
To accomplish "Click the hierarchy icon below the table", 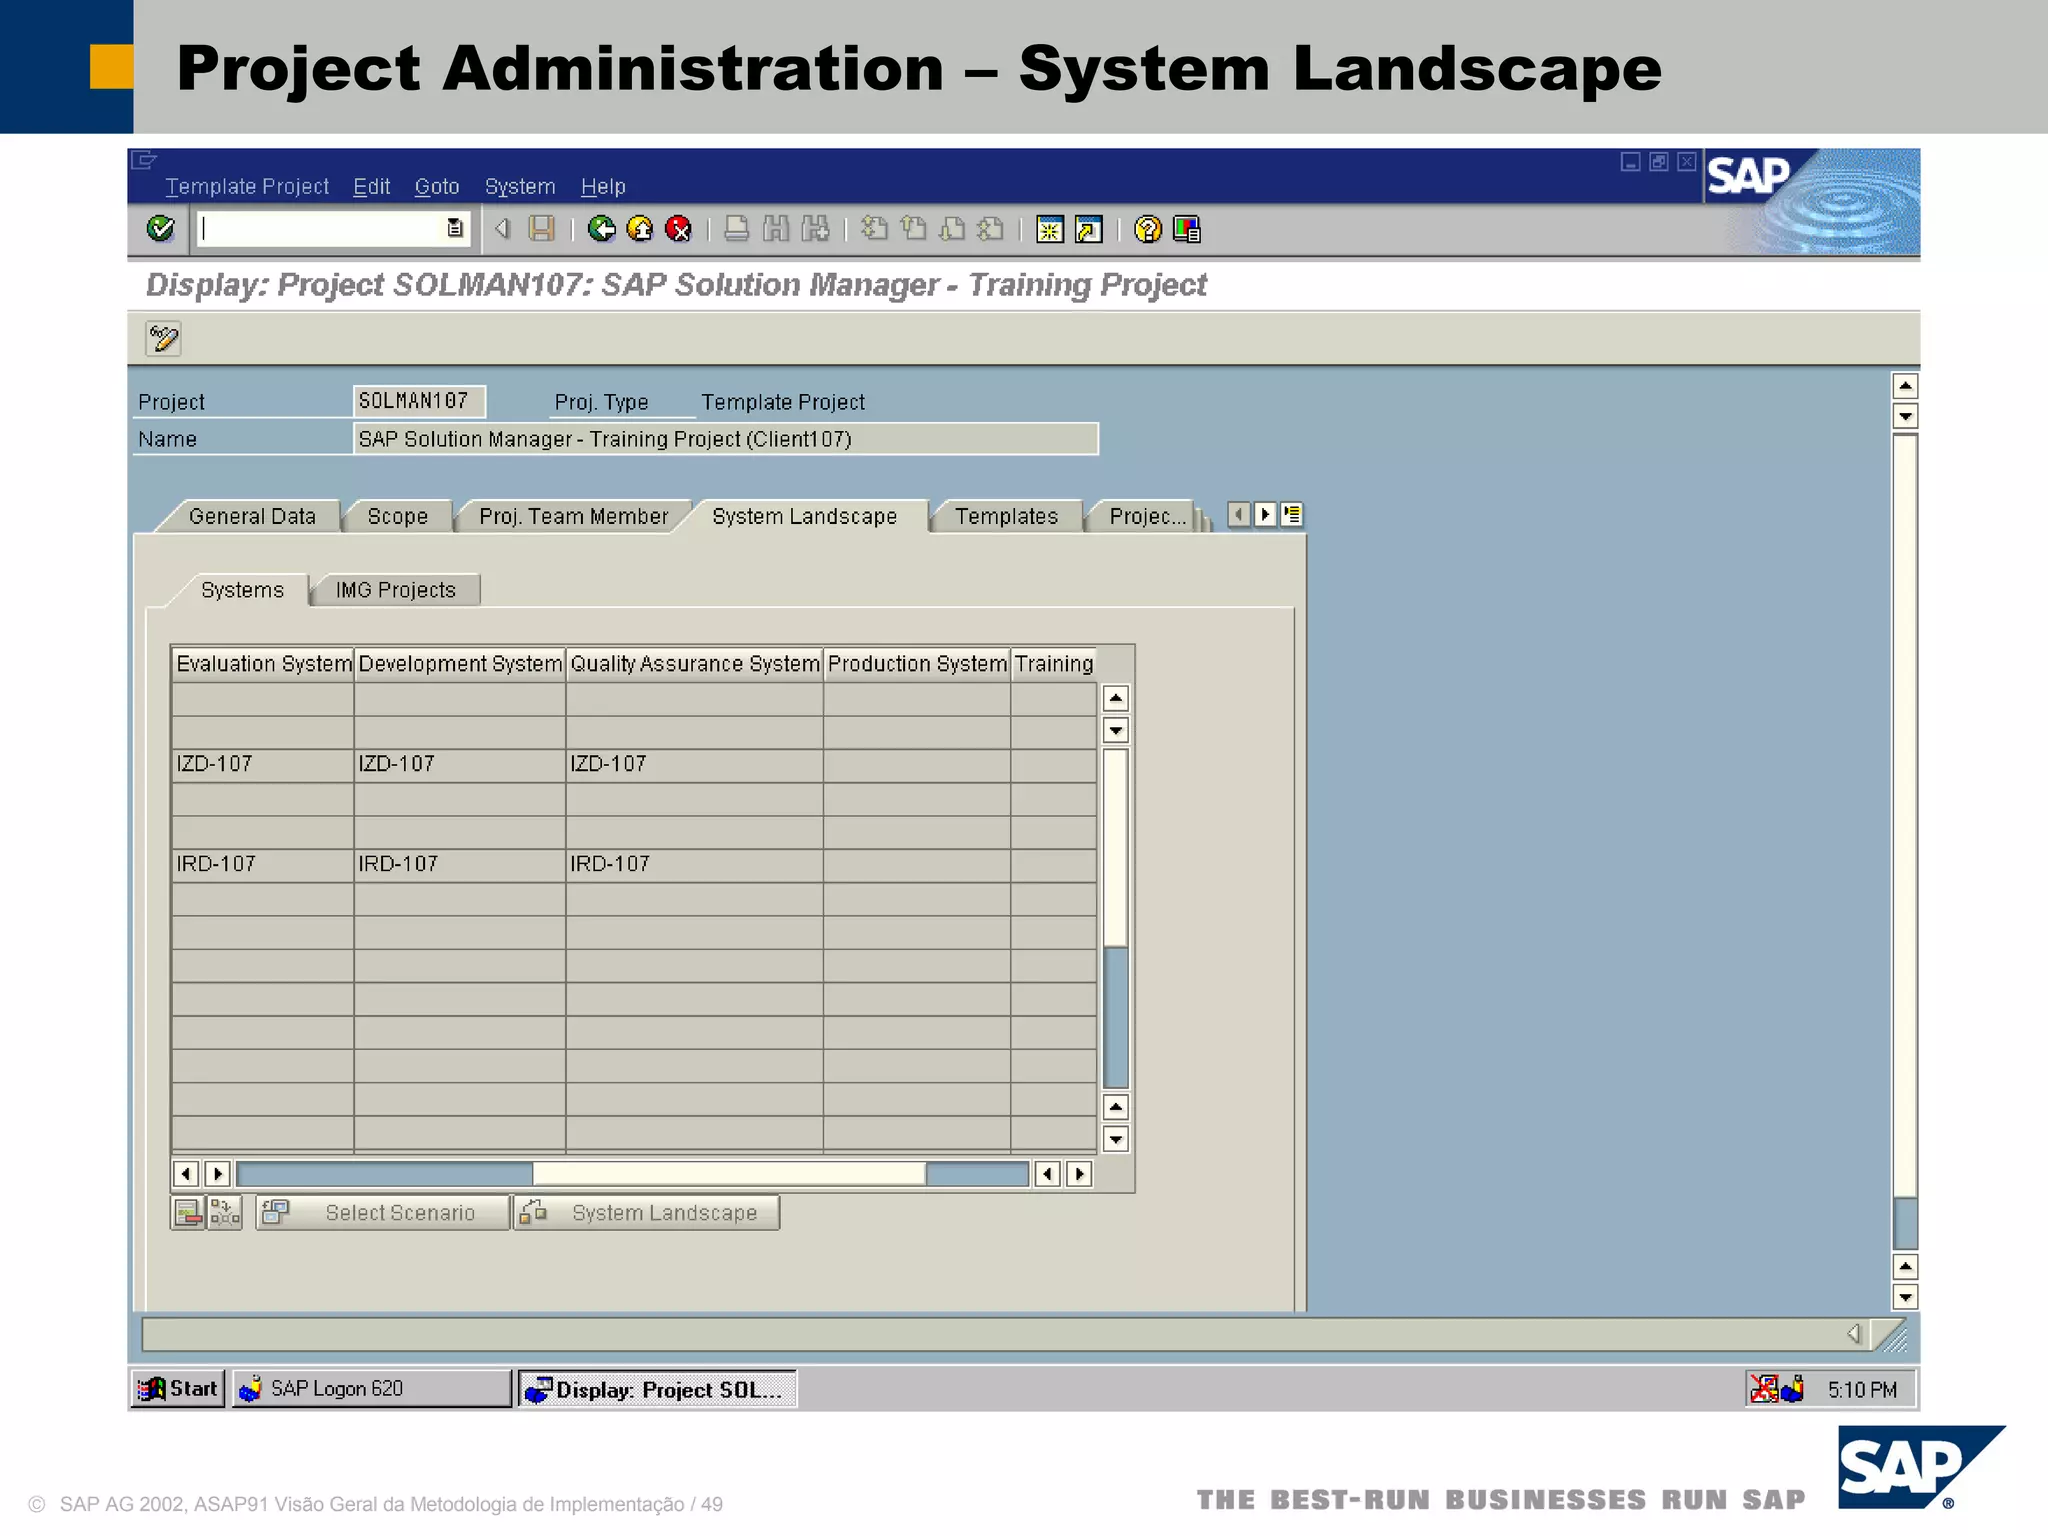I will [x=225, y=1213].
